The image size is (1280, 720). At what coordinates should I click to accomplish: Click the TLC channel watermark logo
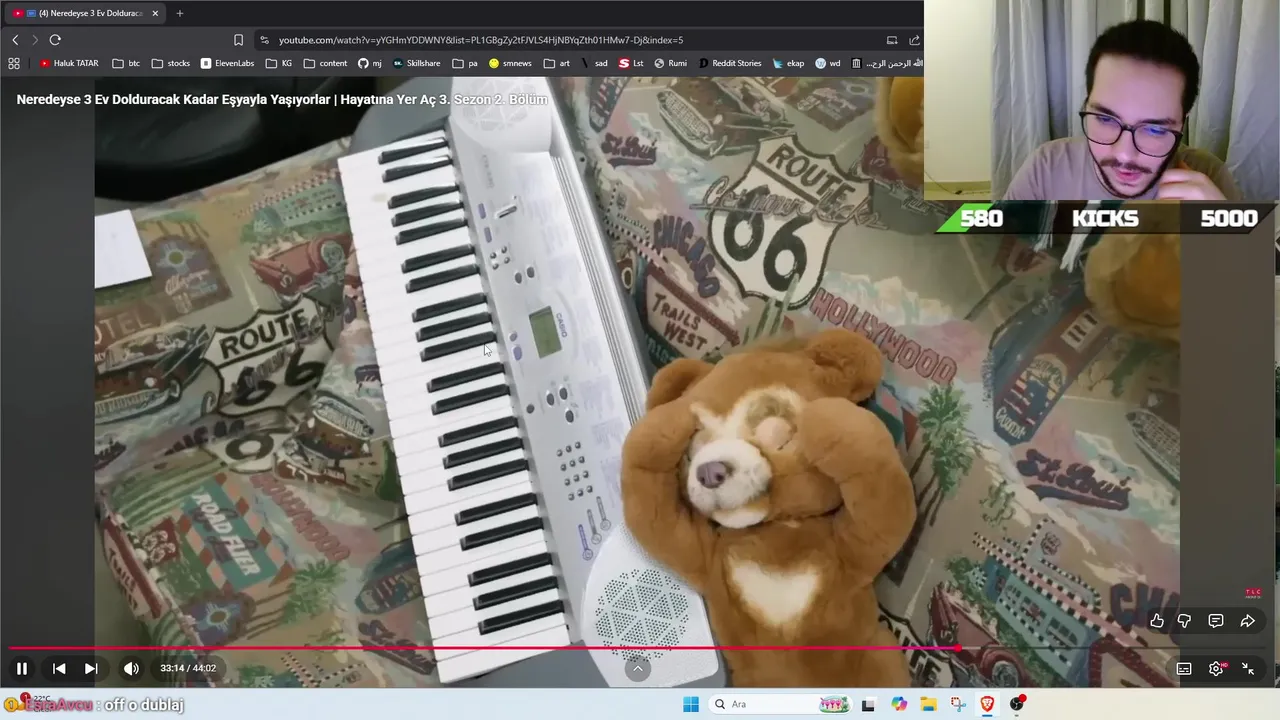[1253, 593]
